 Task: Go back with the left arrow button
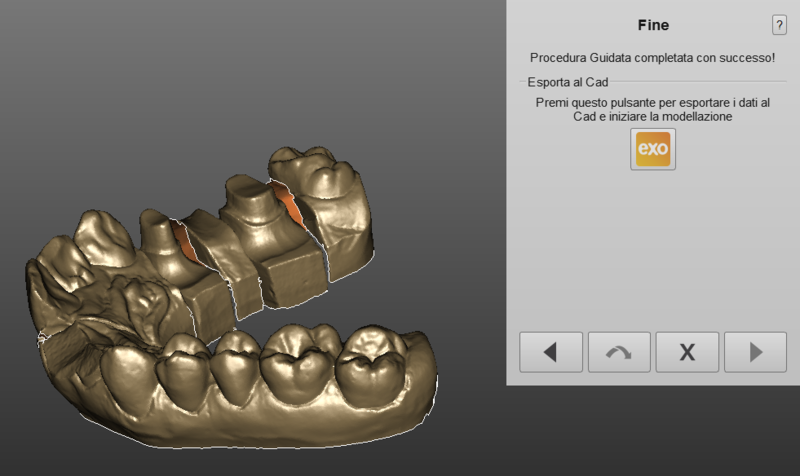click(550, 352)
